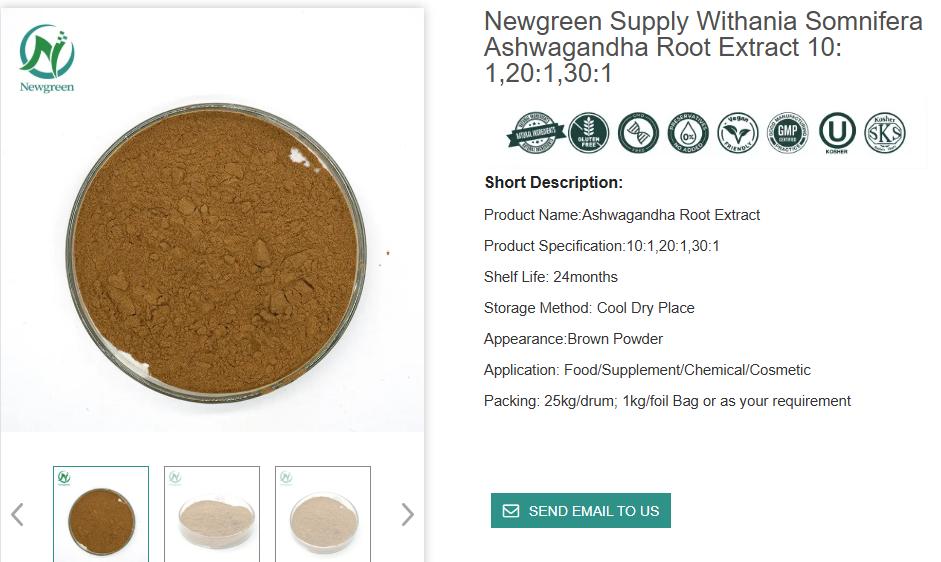
Task: Click the Packing details line
Action: 667,401
